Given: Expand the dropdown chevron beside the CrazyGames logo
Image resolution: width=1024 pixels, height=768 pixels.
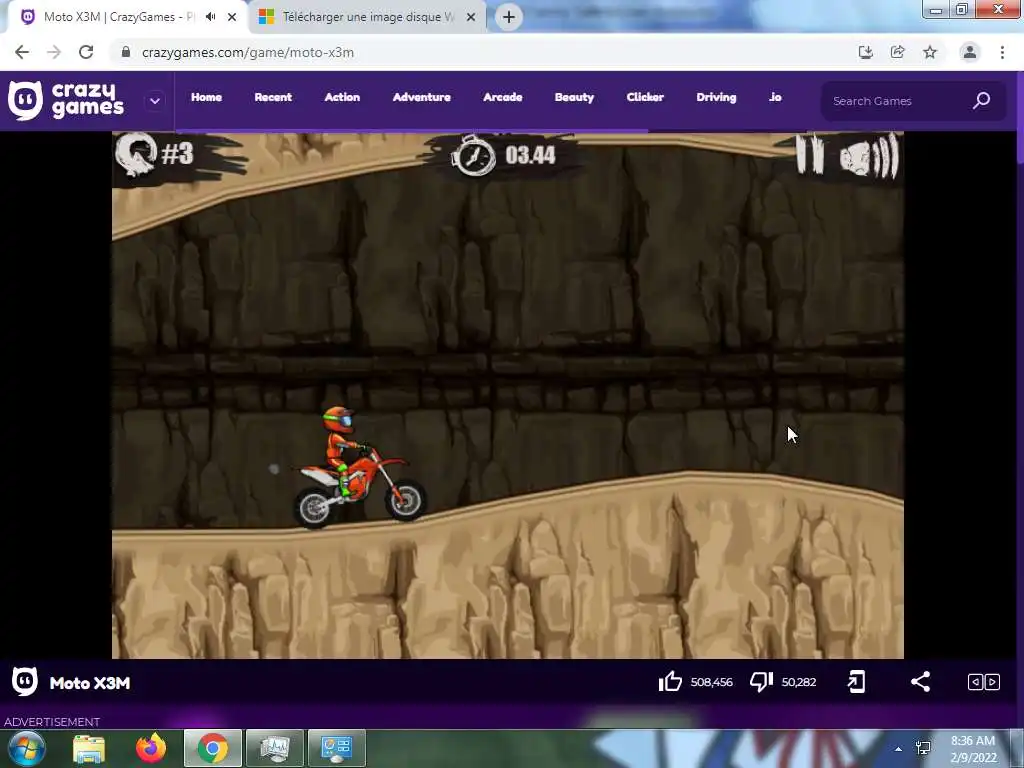Looking at the screenshot, I should [155, 101].
